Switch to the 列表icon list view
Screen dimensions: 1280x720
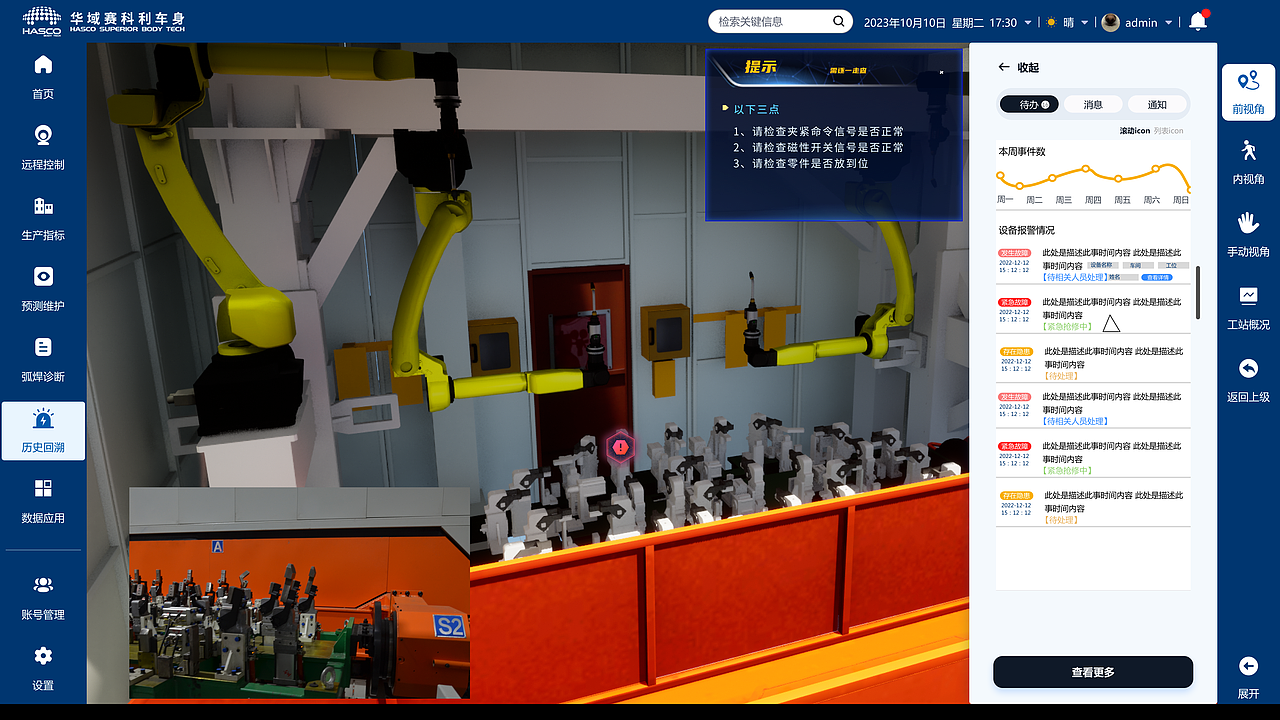coord(1168,130)
